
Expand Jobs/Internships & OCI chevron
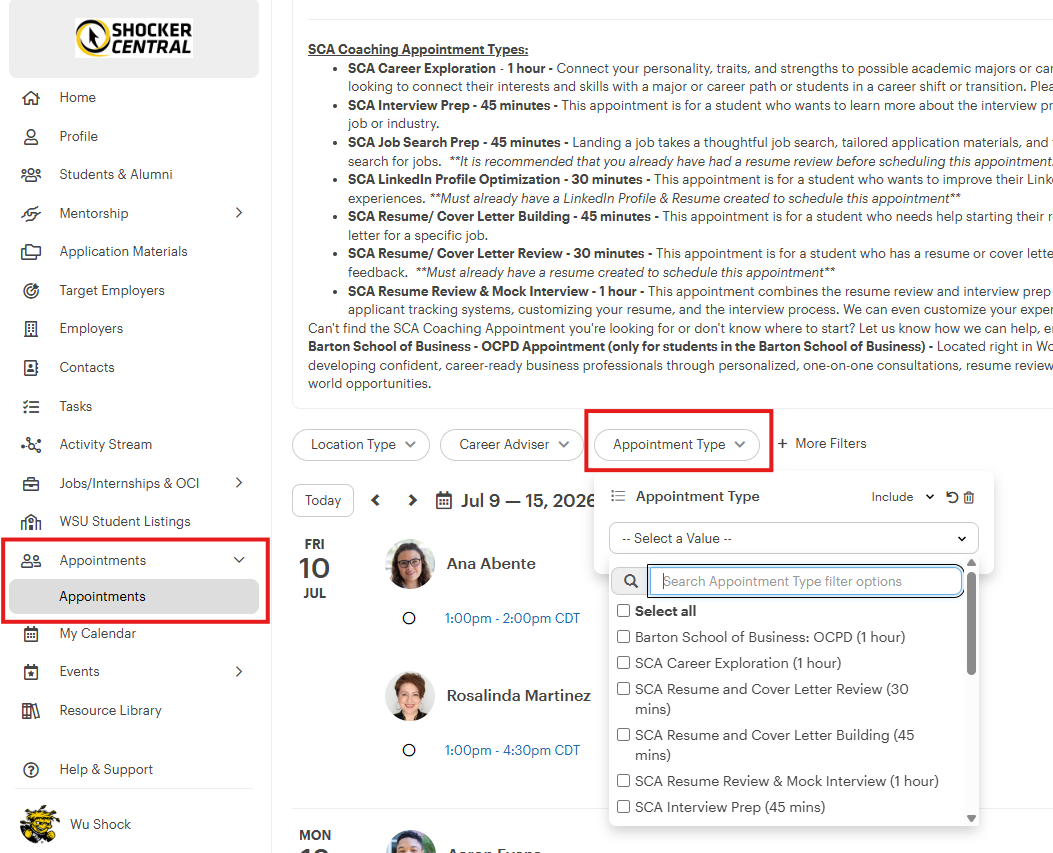tap(239, 483)
